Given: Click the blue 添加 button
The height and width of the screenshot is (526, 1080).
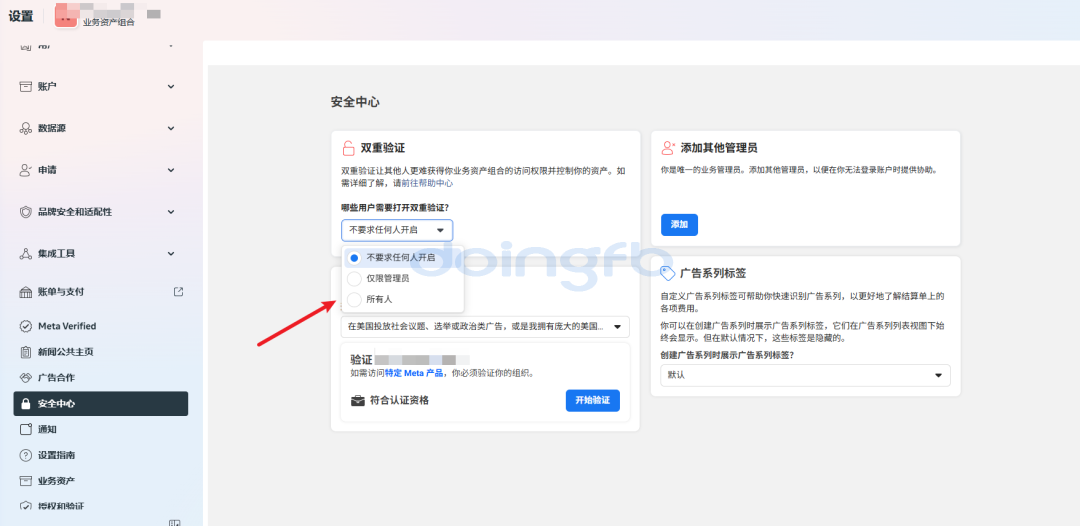Looking at the screenshot, I should point(679,225).
